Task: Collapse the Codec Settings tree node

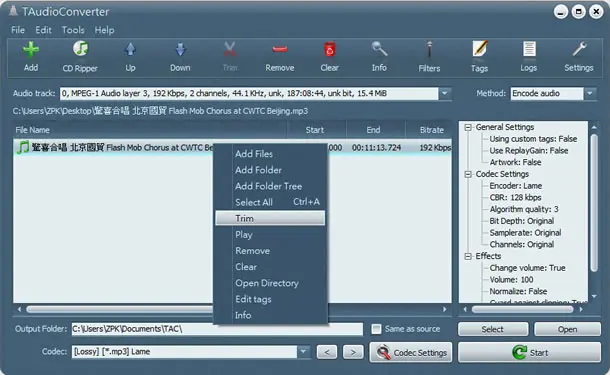Action: 468,174
